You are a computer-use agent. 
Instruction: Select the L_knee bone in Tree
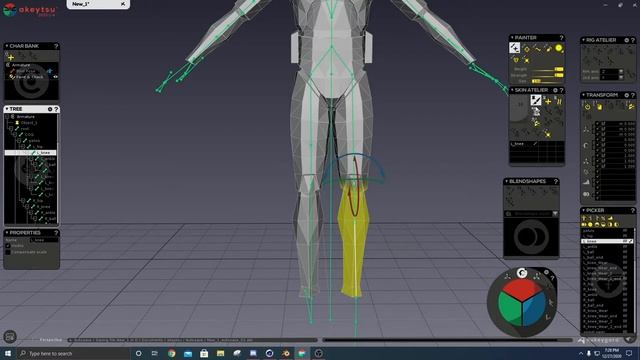(31, 153)
